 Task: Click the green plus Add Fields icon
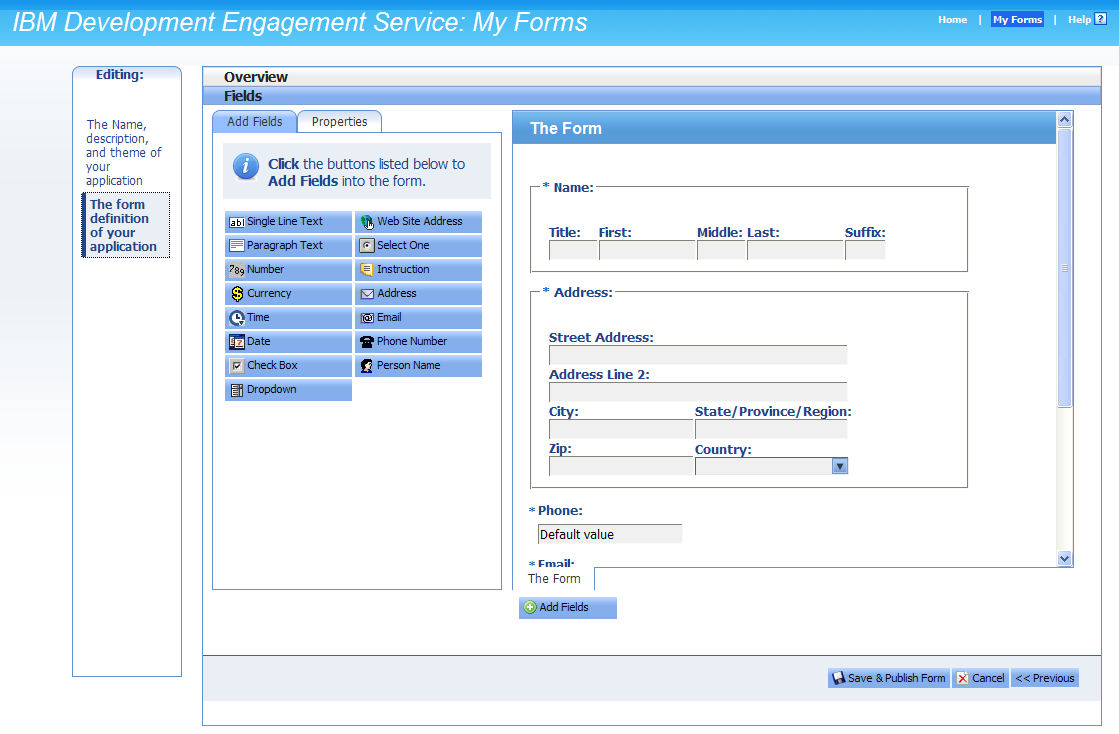(x=530, y=608)
